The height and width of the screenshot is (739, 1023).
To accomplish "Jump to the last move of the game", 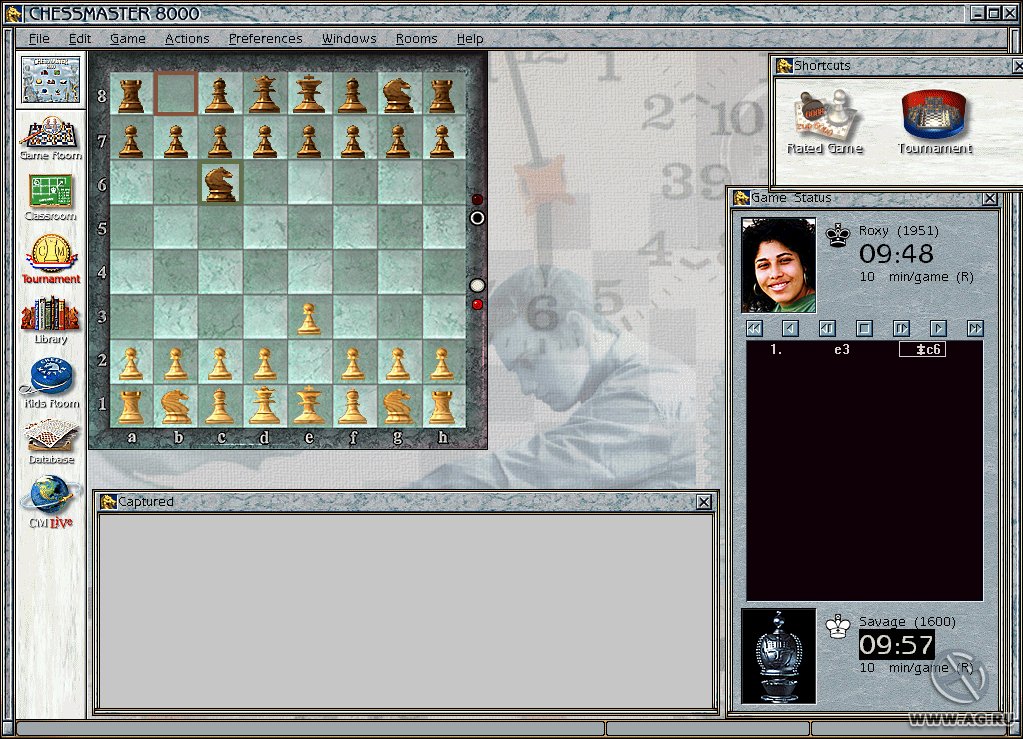I will pyautogui.click(x=975, y=328).
